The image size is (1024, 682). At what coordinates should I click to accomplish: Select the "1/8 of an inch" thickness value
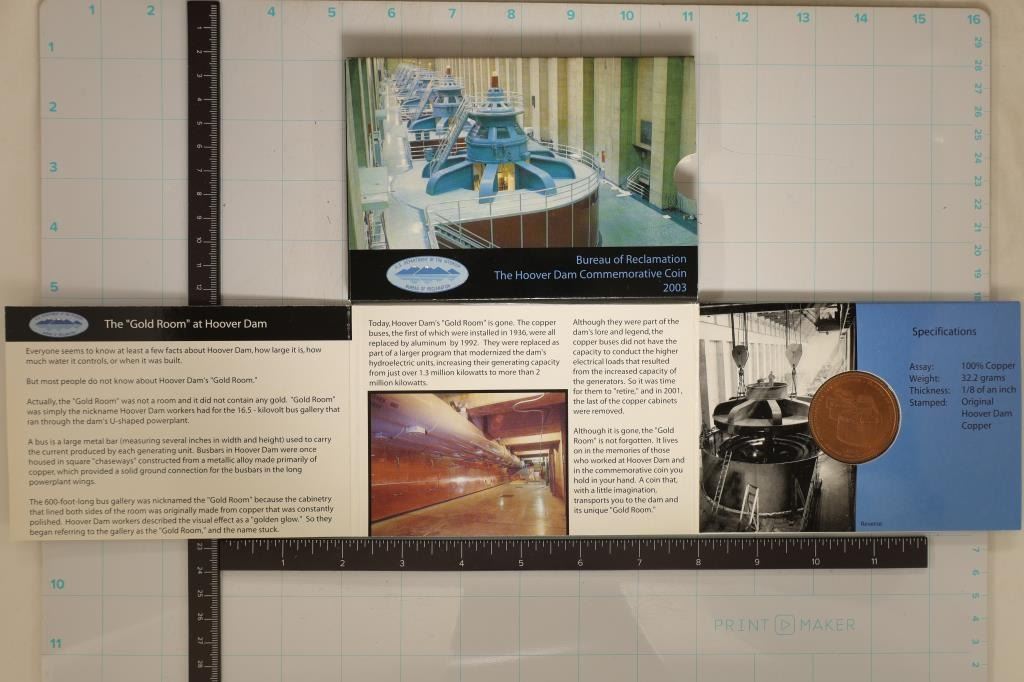point(989,390)
